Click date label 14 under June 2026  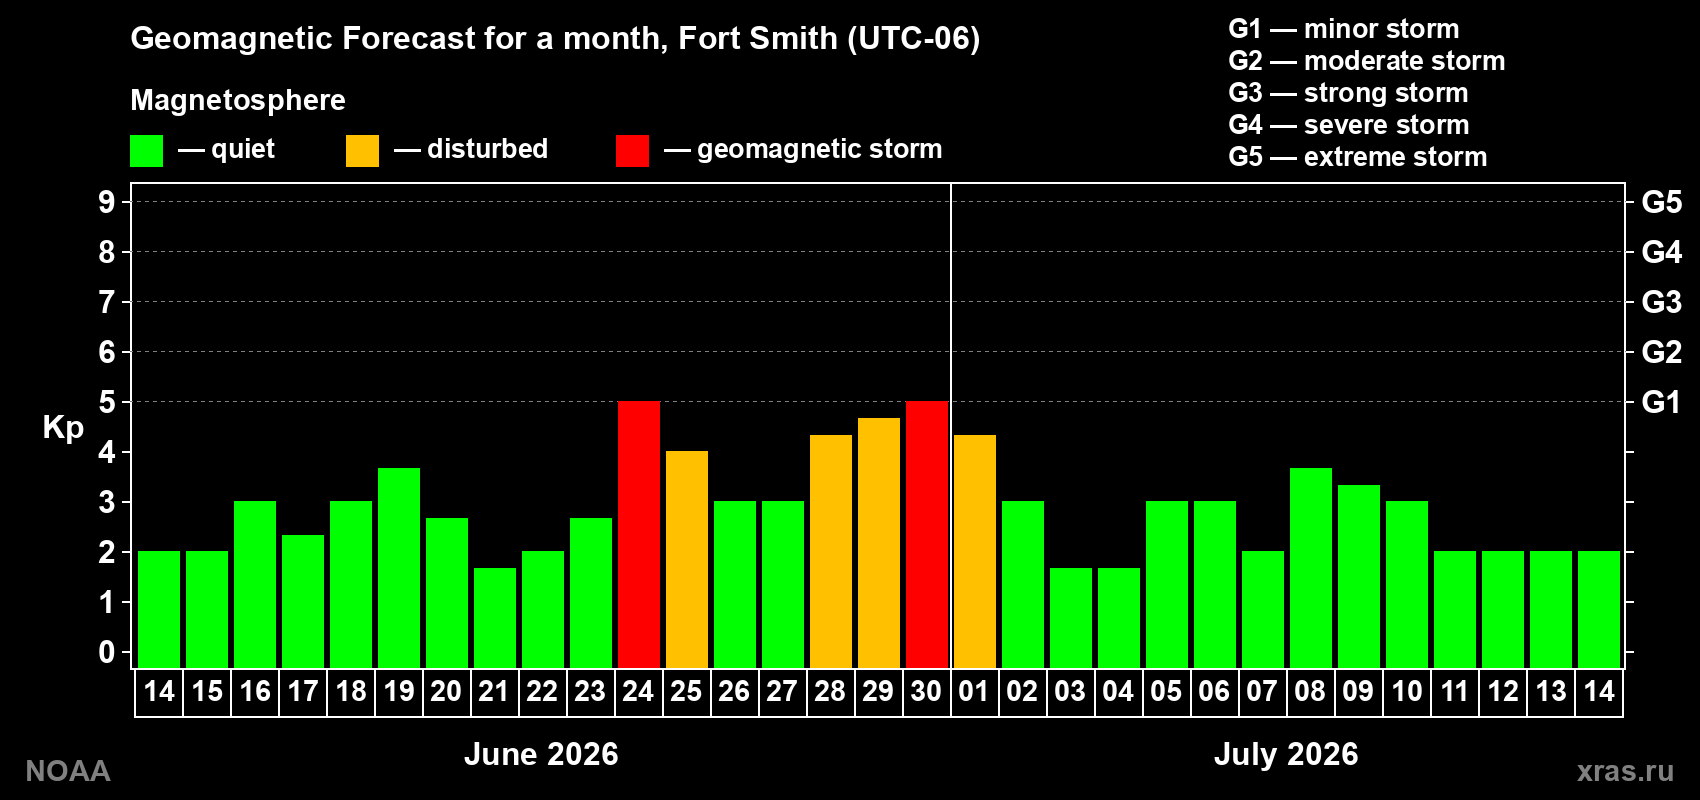coord(159,691)
